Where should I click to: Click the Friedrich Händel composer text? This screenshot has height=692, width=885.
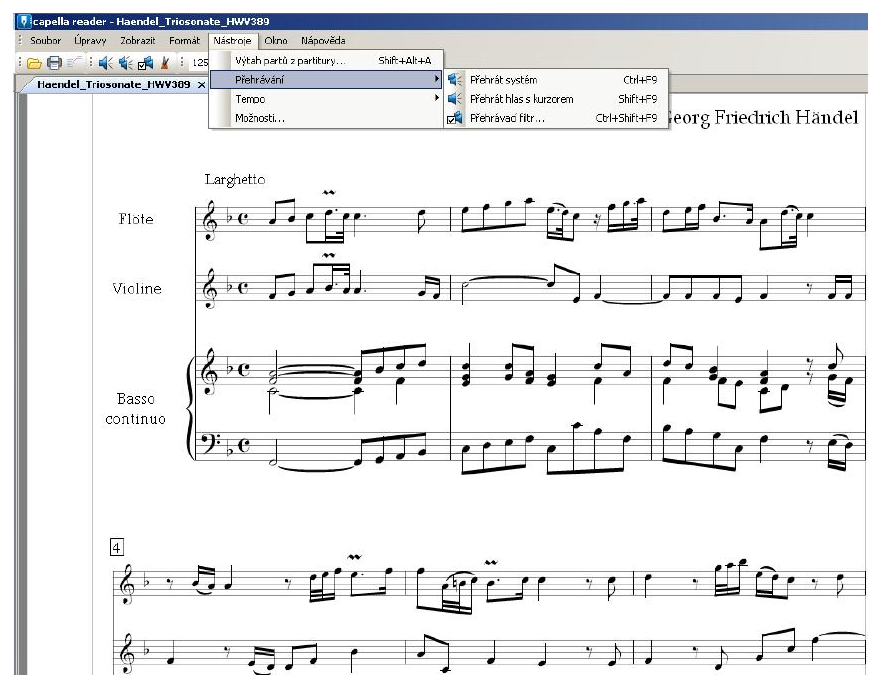click(x=786, y=117)
